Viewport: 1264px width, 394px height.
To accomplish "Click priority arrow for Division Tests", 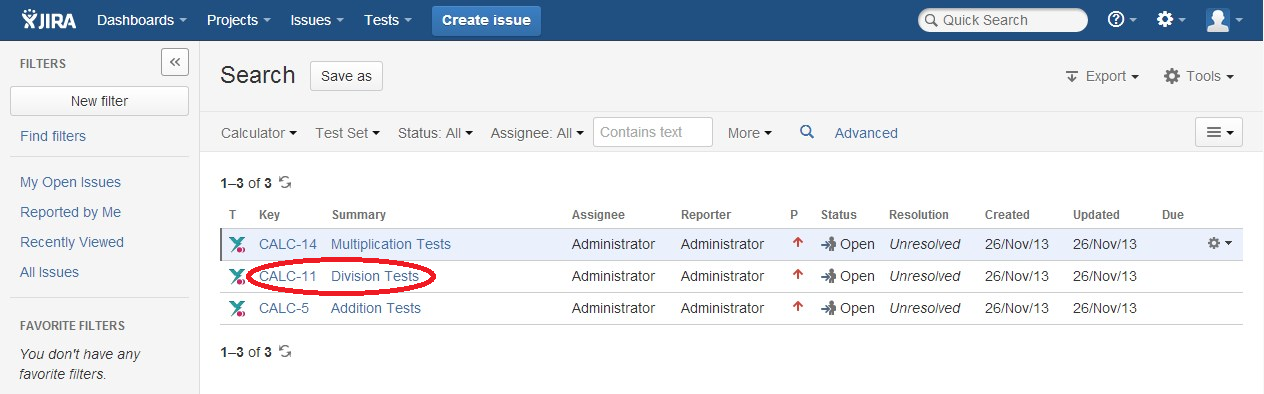I will point(797,275).
